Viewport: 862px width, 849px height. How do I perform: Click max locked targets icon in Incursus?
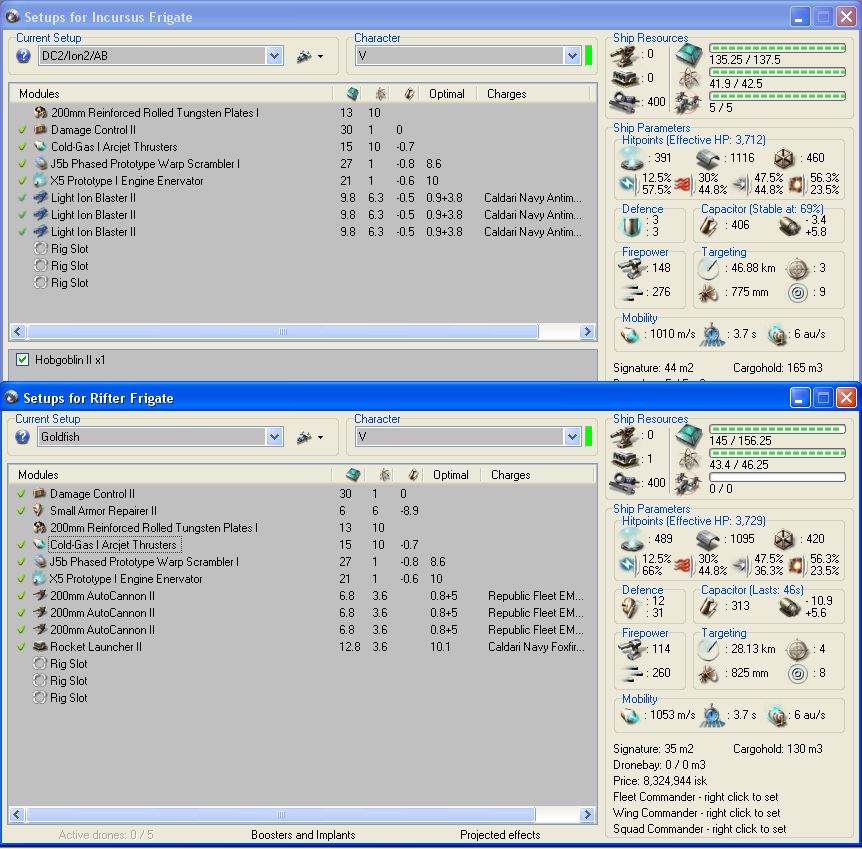(797, 268)
